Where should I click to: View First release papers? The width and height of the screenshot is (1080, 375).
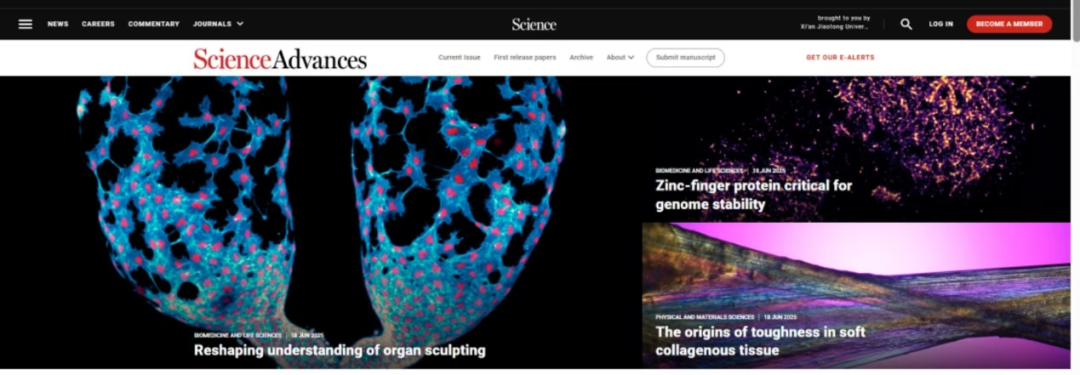525,57
